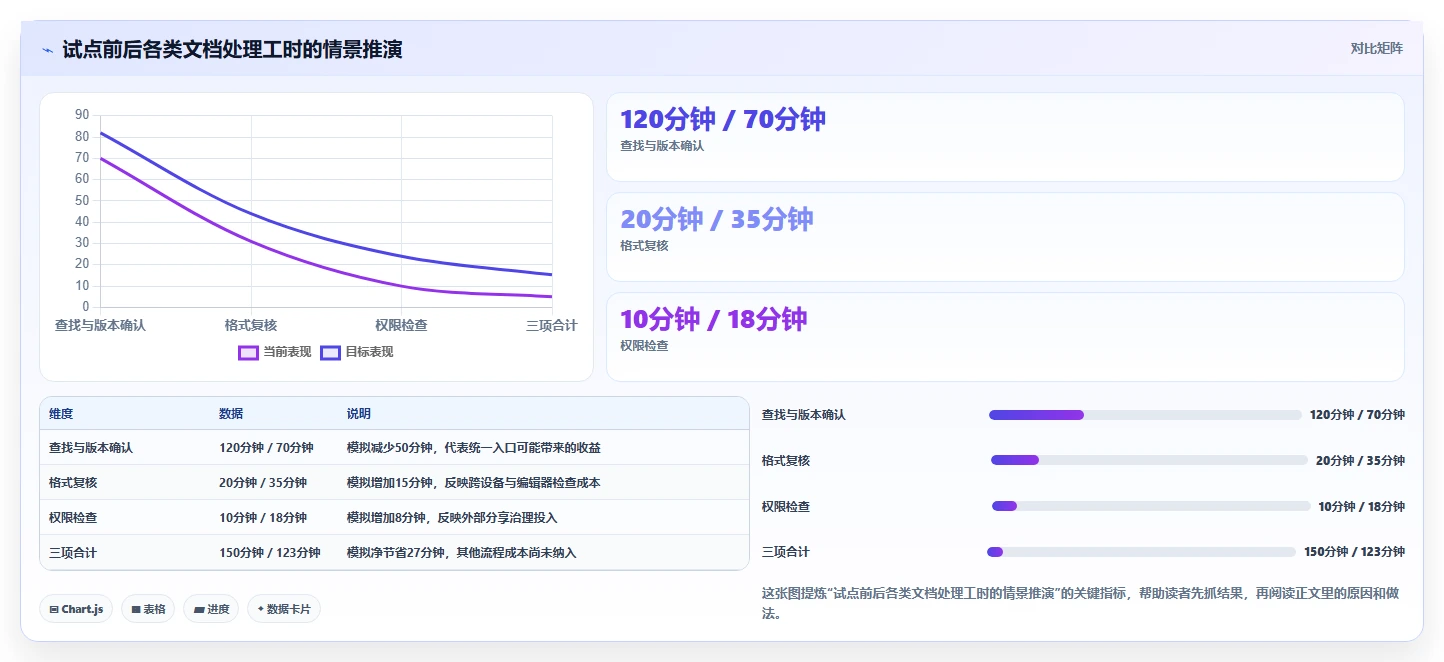Viewport: 1444px width, 662px height.
Task: Click the description 模拟增加8分钟
Action: click(452, 518)
